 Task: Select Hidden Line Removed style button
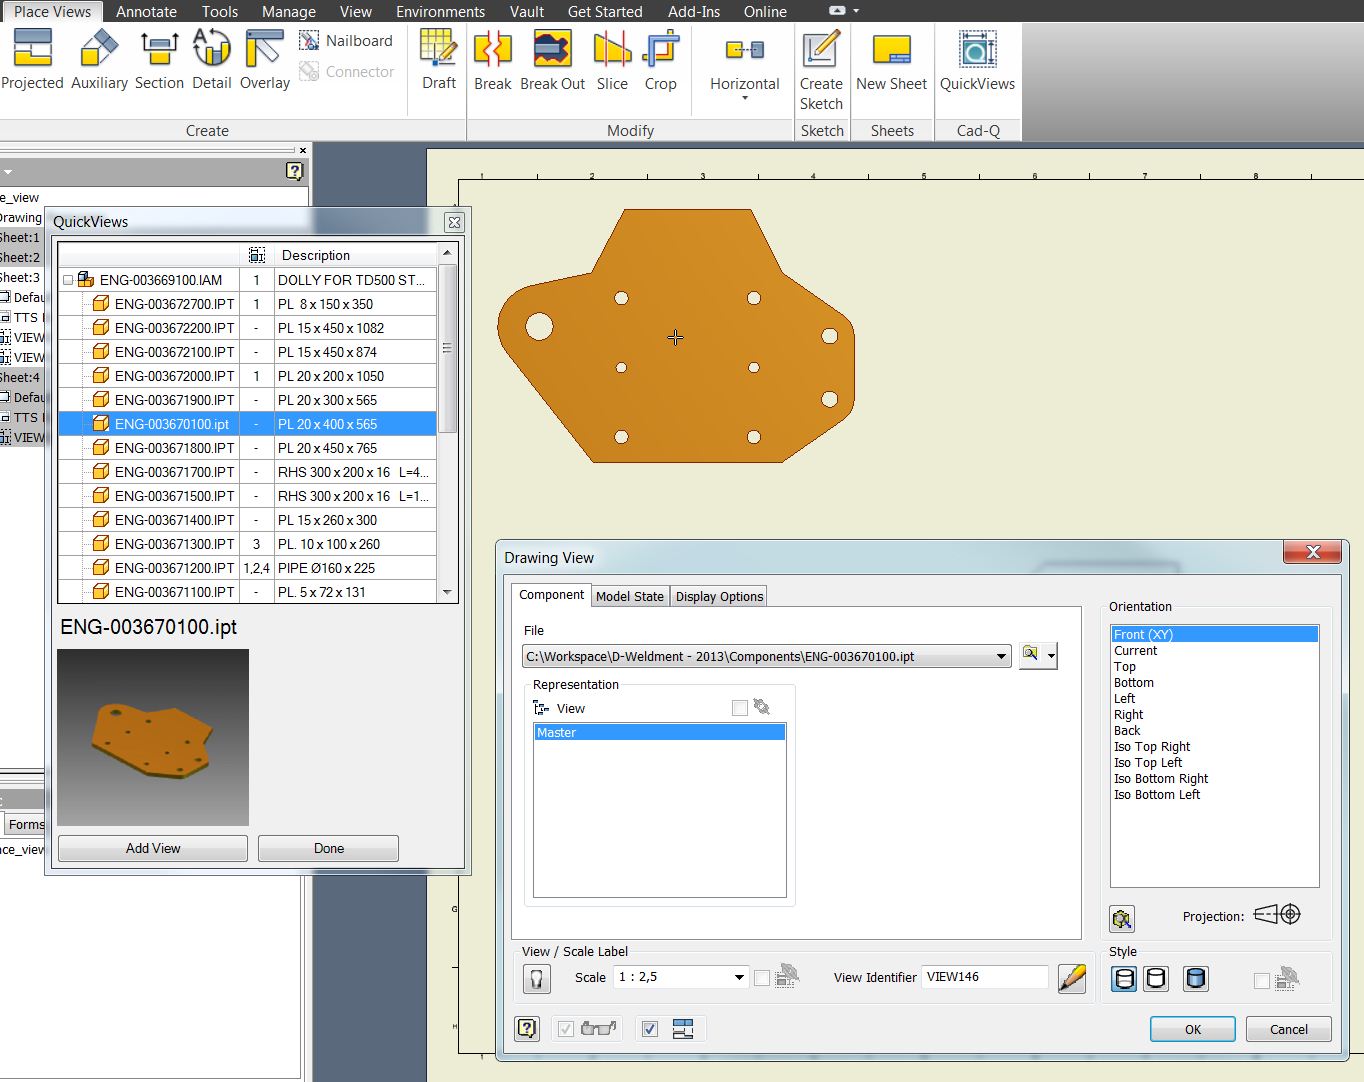pos(1156,978)
